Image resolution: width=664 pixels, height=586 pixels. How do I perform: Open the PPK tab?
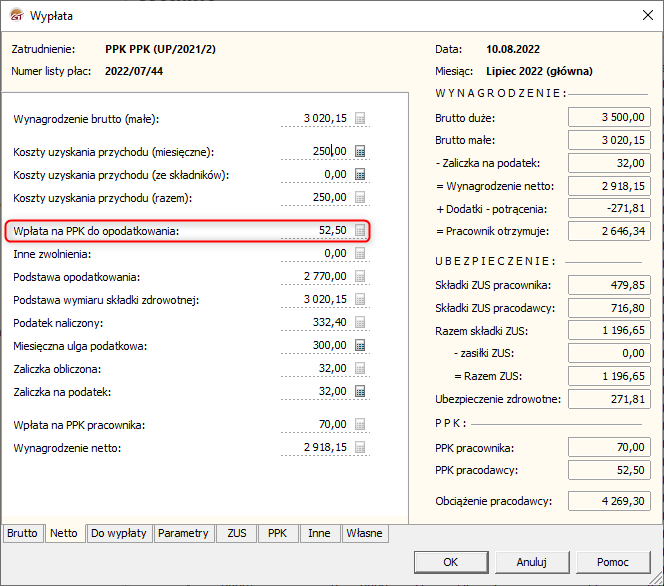tap(277, 534)
